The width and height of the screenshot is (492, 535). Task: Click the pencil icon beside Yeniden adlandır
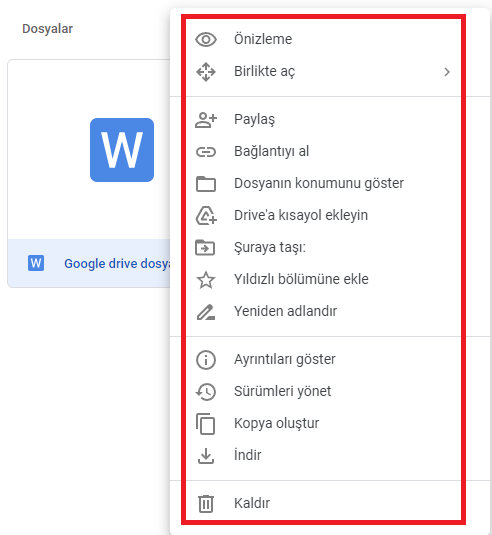(x=206, y=312)
